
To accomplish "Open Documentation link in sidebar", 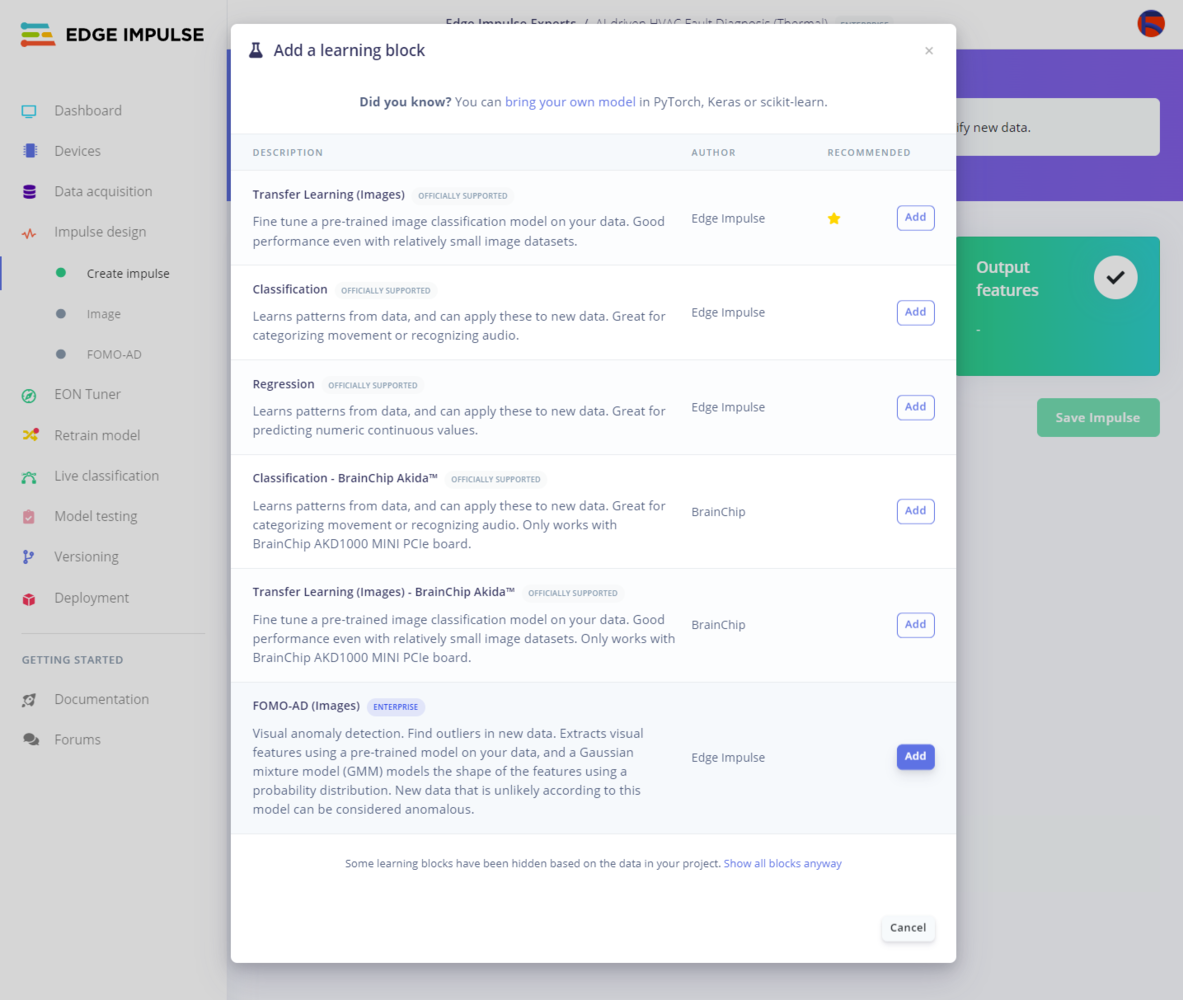I will click(x=101, y=700).
